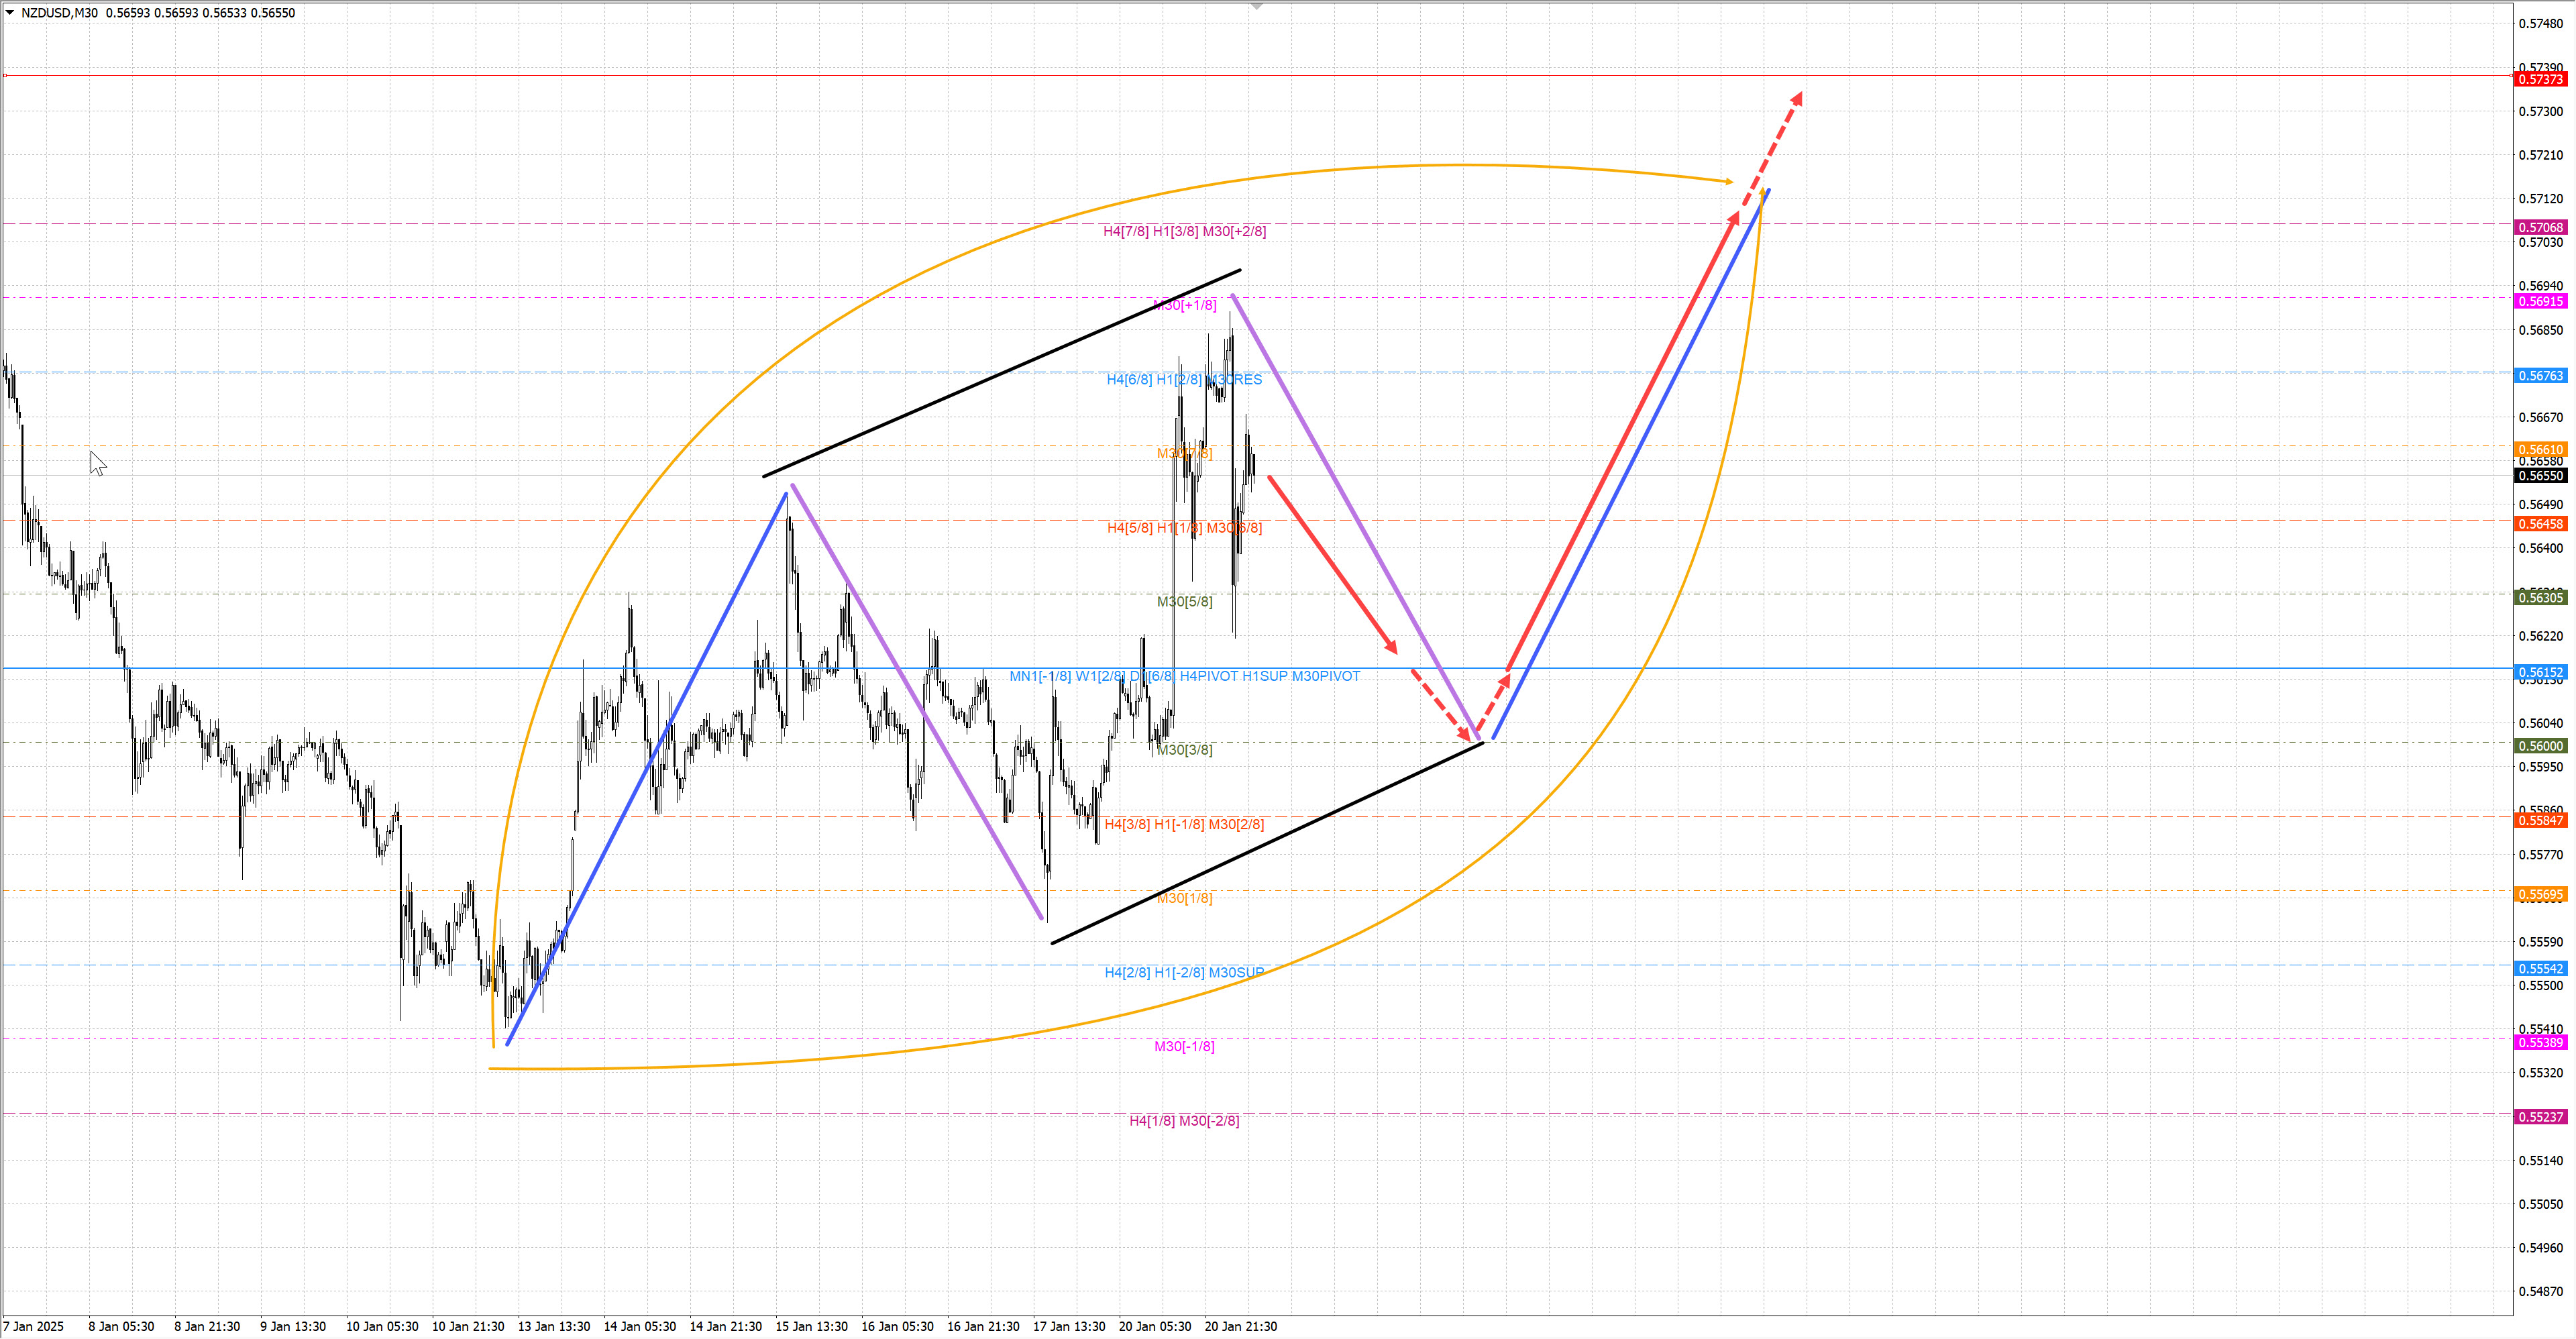Click the dashed red arrowhead at top right

click(x=1797, y=98)
